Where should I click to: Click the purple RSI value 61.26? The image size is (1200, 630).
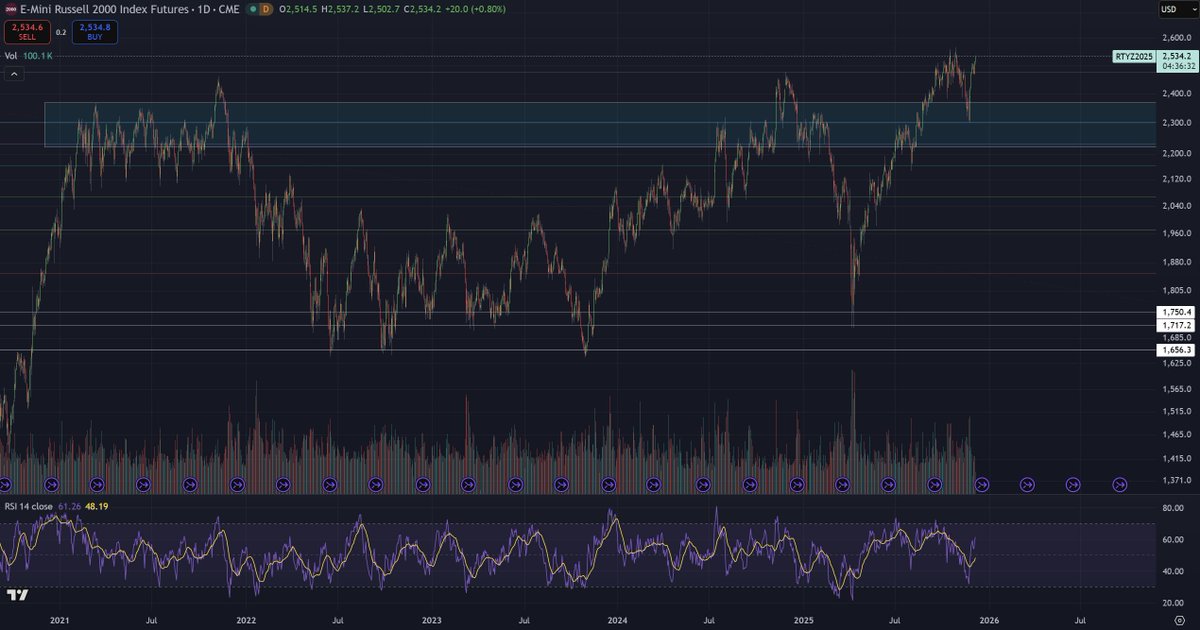tap(69, 506)
